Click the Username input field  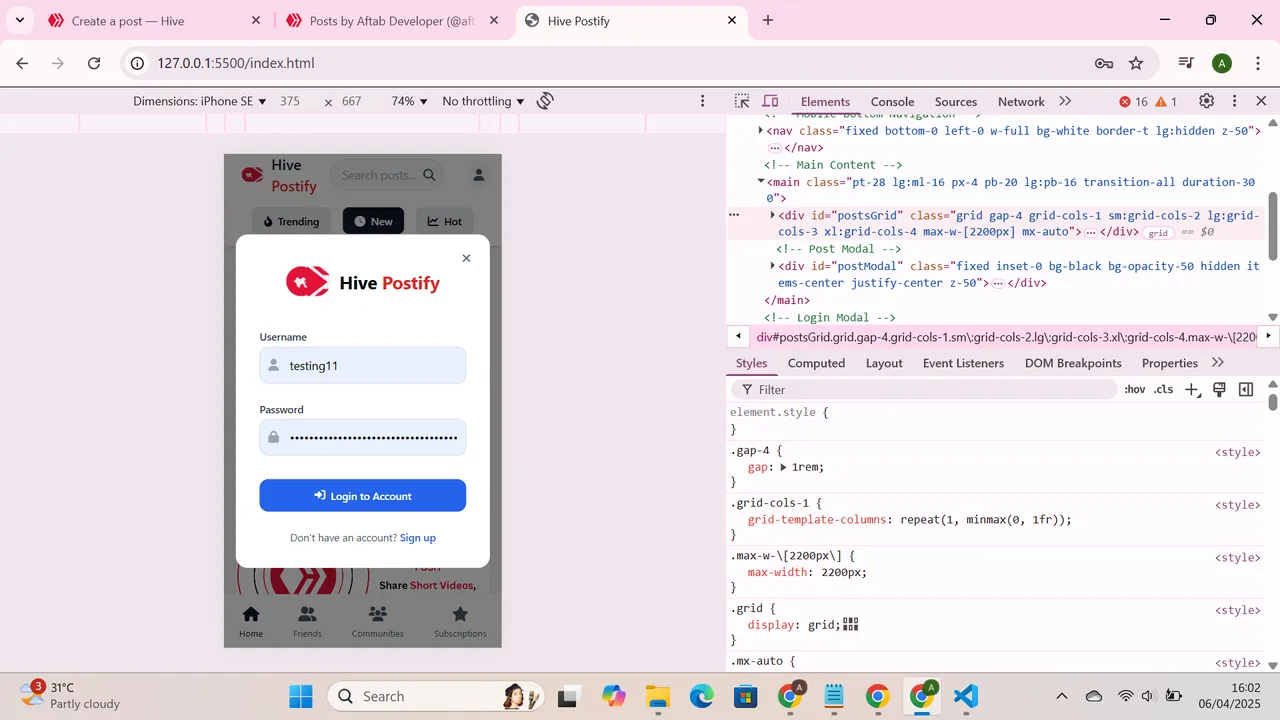point(363,365)
